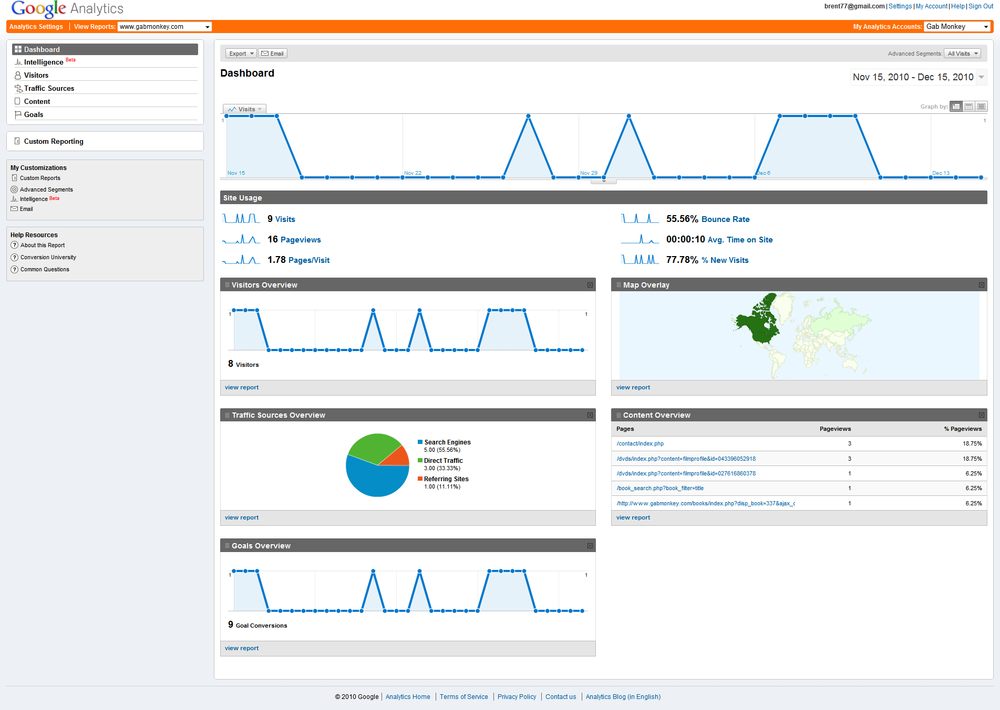Close the Map Overlay widget
Image resolution: width=1000 pixels, height=710 pixels.
pos(982,285)
